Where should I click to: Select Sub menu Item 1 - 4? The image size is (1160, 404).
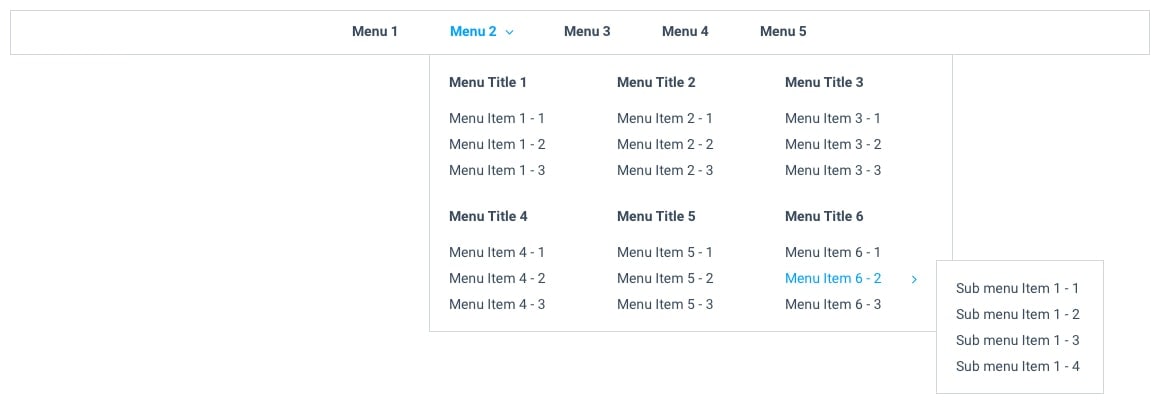coord(1017,366)
